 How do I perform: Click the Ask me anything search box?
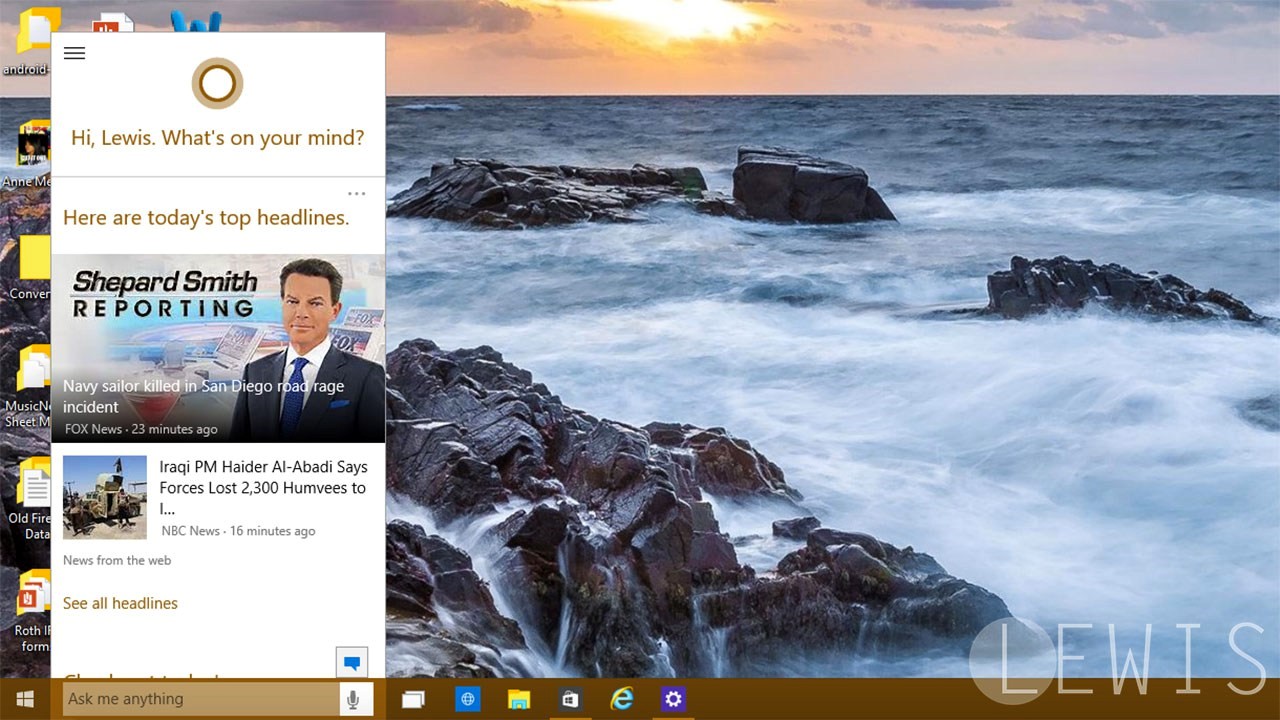(x=201, y=699)
